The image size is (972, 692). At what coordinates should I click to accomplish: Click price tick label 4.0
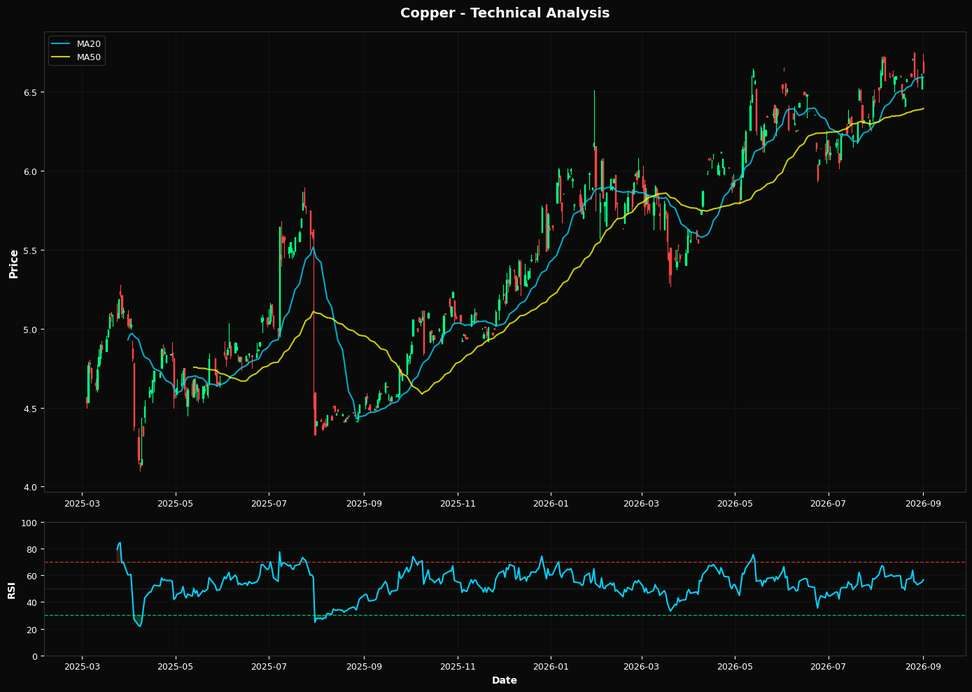pos(32,488)
